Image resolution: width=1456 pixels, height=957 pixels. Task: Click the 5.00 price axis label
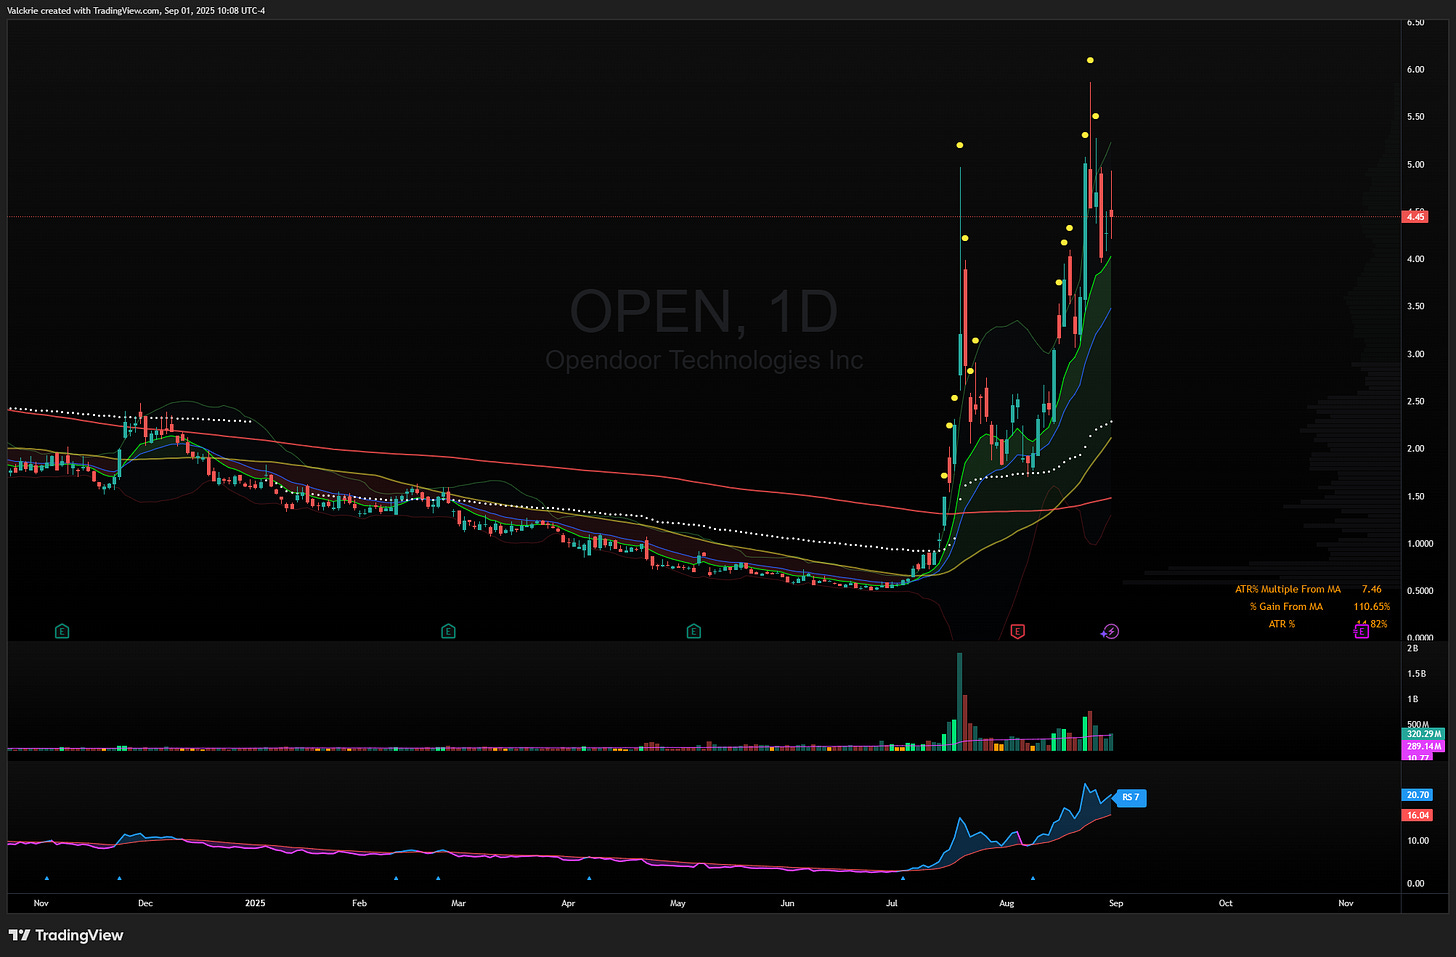tap(1415, 165)
